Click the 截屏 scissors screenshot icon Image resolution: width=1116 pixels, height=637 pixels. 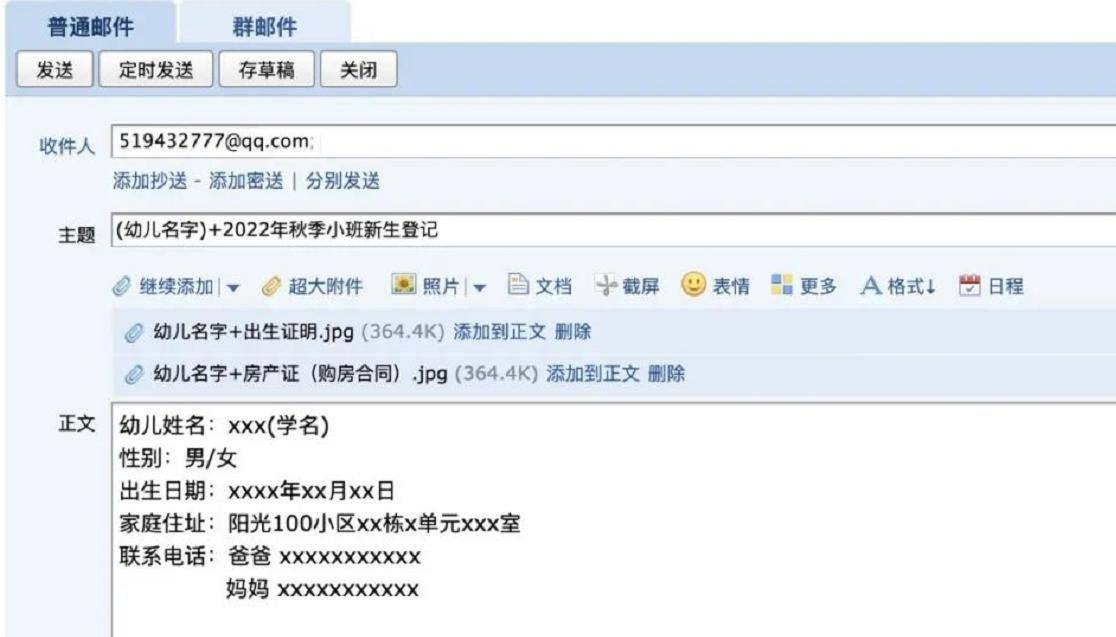coord(606,285)
